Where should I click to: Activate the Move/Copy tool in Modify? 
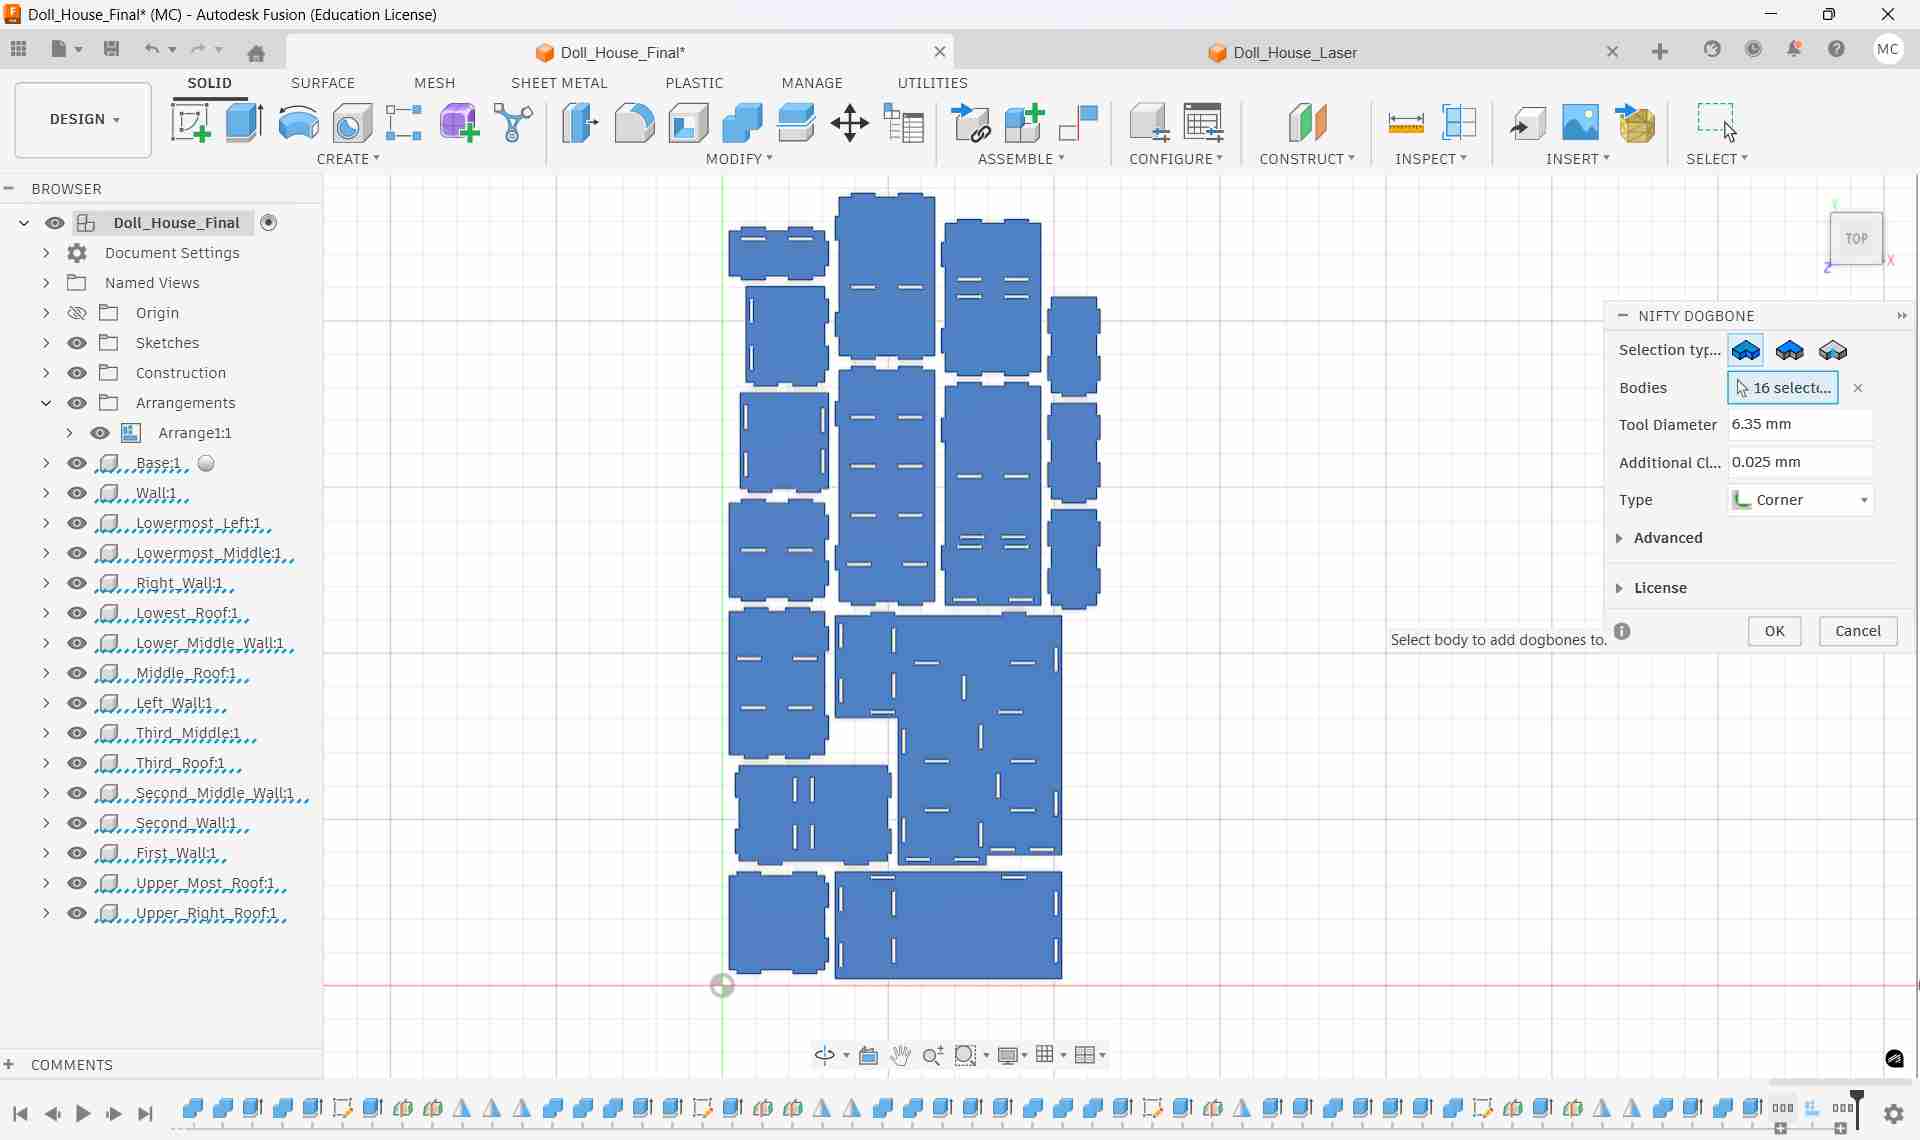(849, 122)
